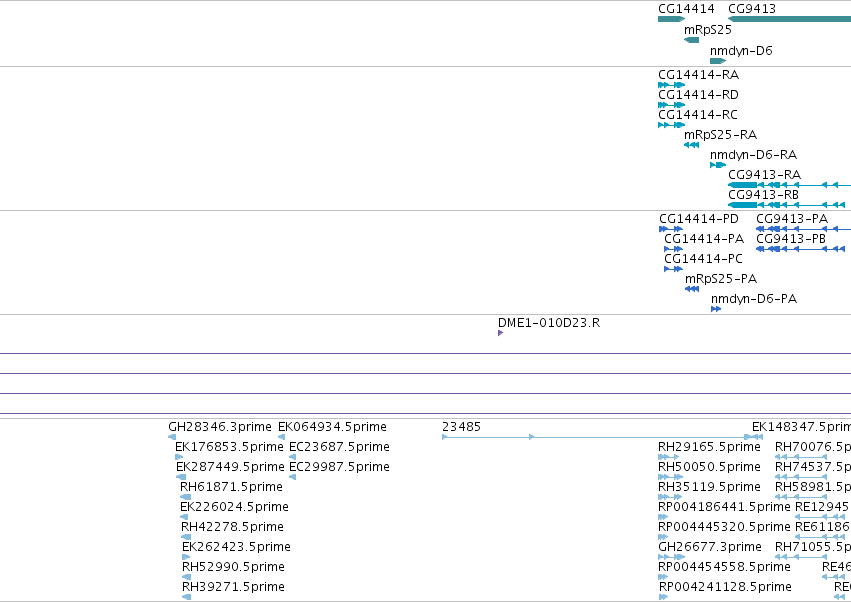851x602 pixels.
Task: Select the EK064934.5prime EST label
Action: (x=332, y=427)
